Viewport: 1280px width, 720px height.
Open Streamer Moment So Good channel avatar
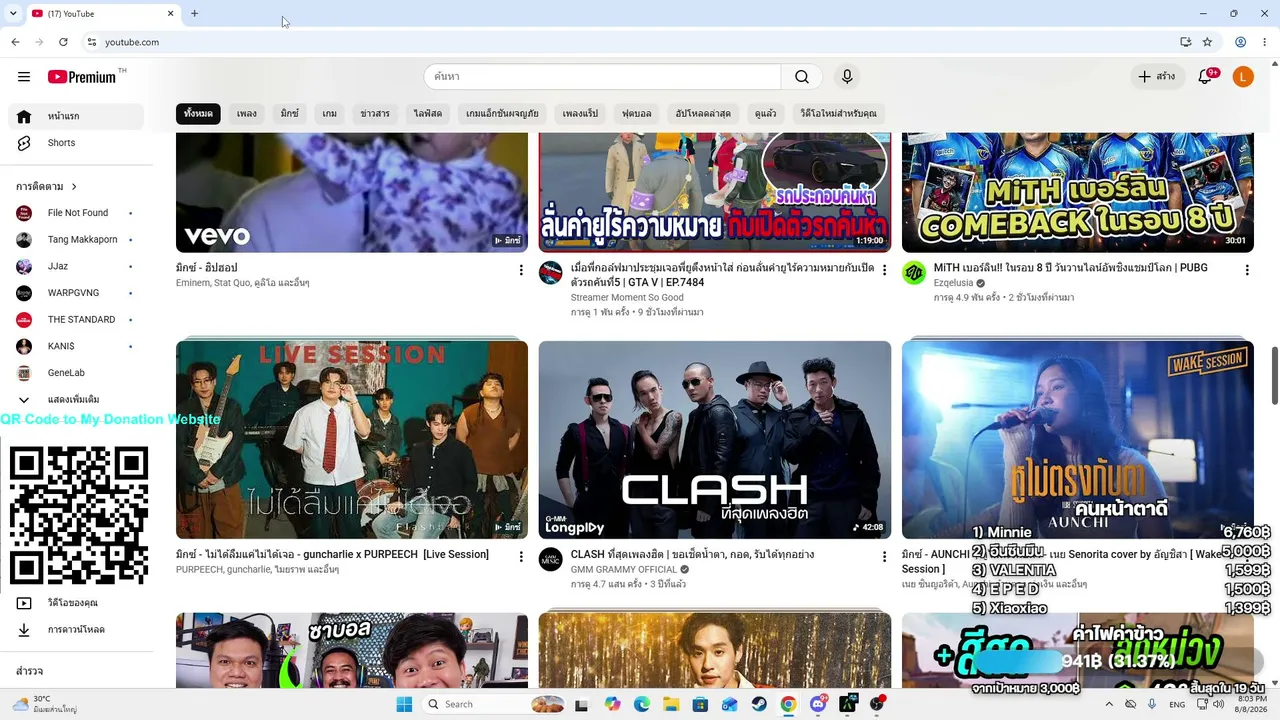(551, 273)
